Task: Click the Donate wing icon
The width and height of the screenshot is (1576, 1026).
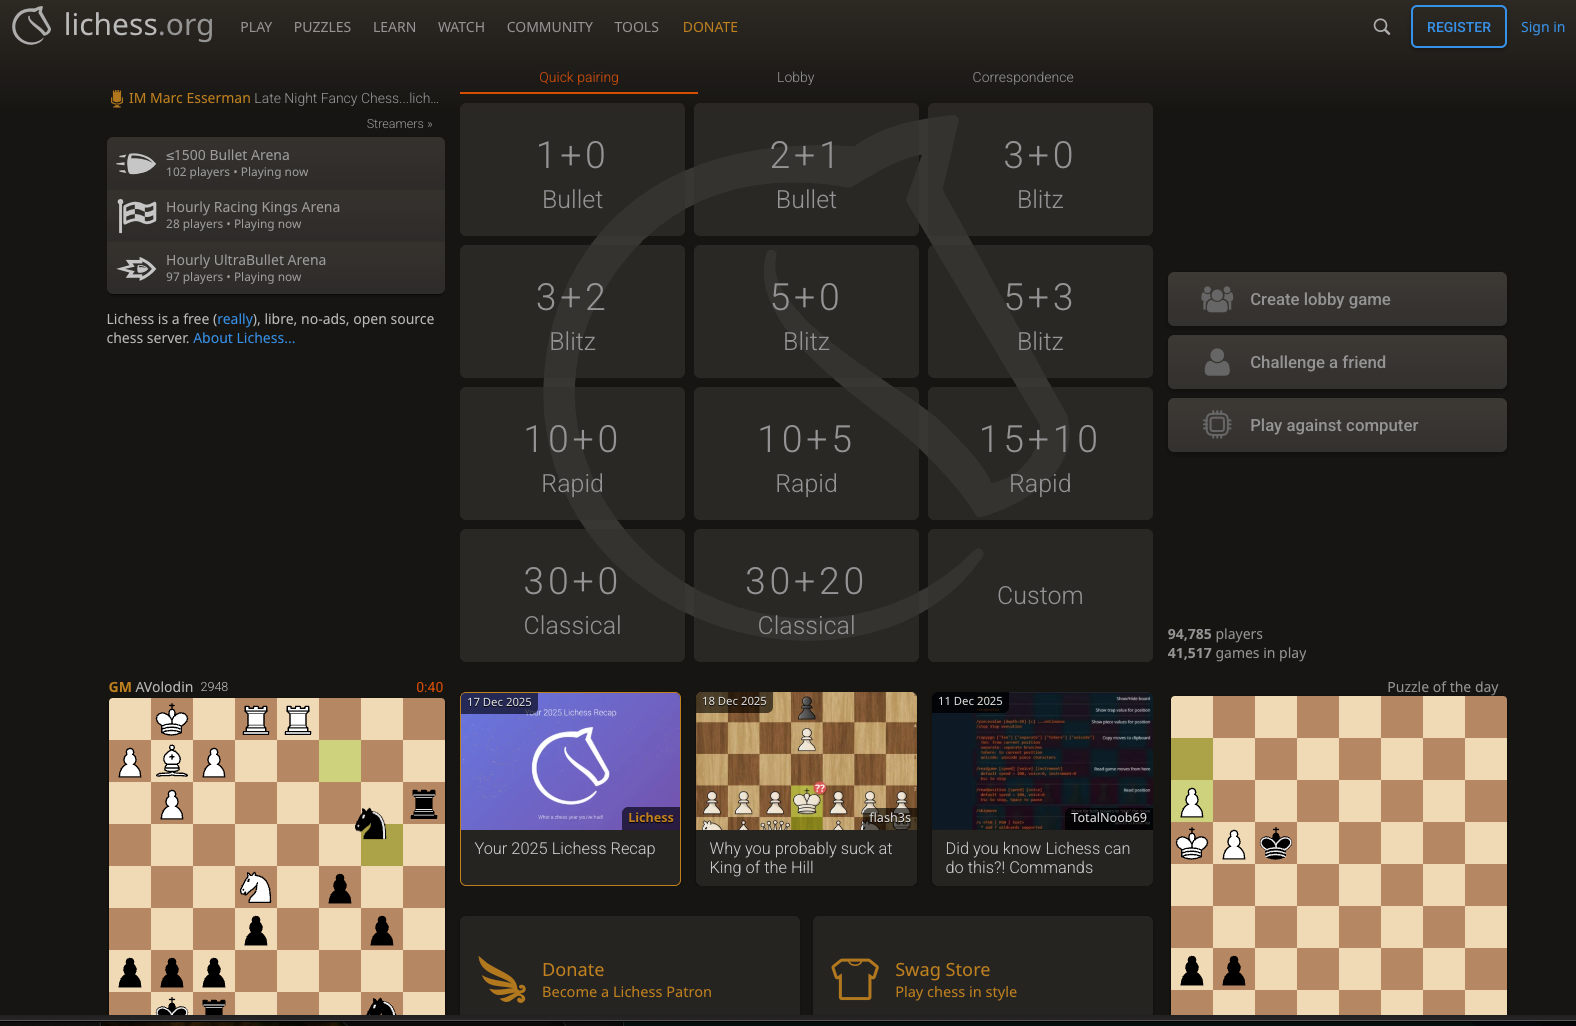Action: pyautogui.click(x=502, y=980)
